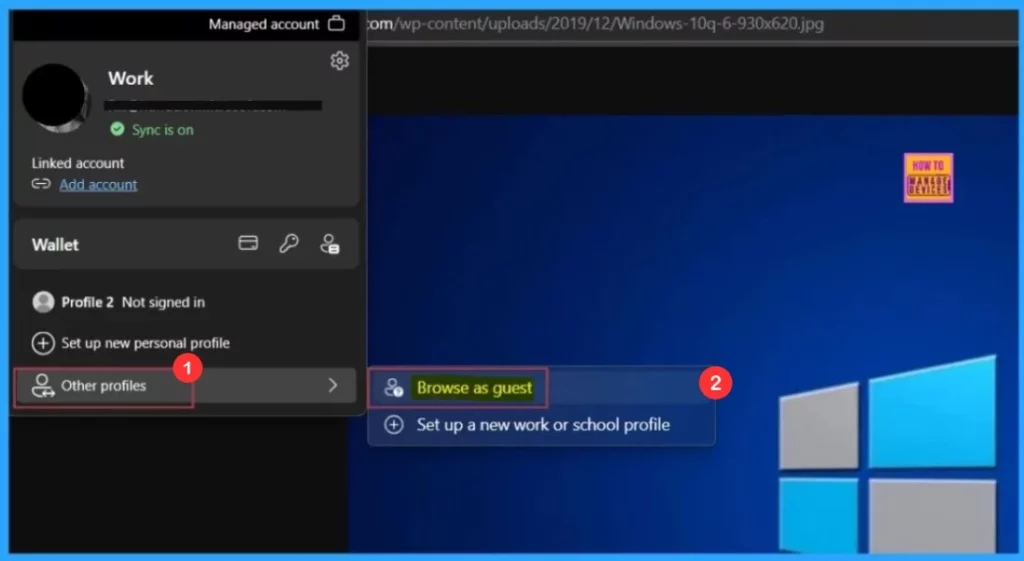Image resolution: width=1024 pixels, height=561 pixels.
Task: Open payment cards icon in Wallet
Action: point(248,244)
